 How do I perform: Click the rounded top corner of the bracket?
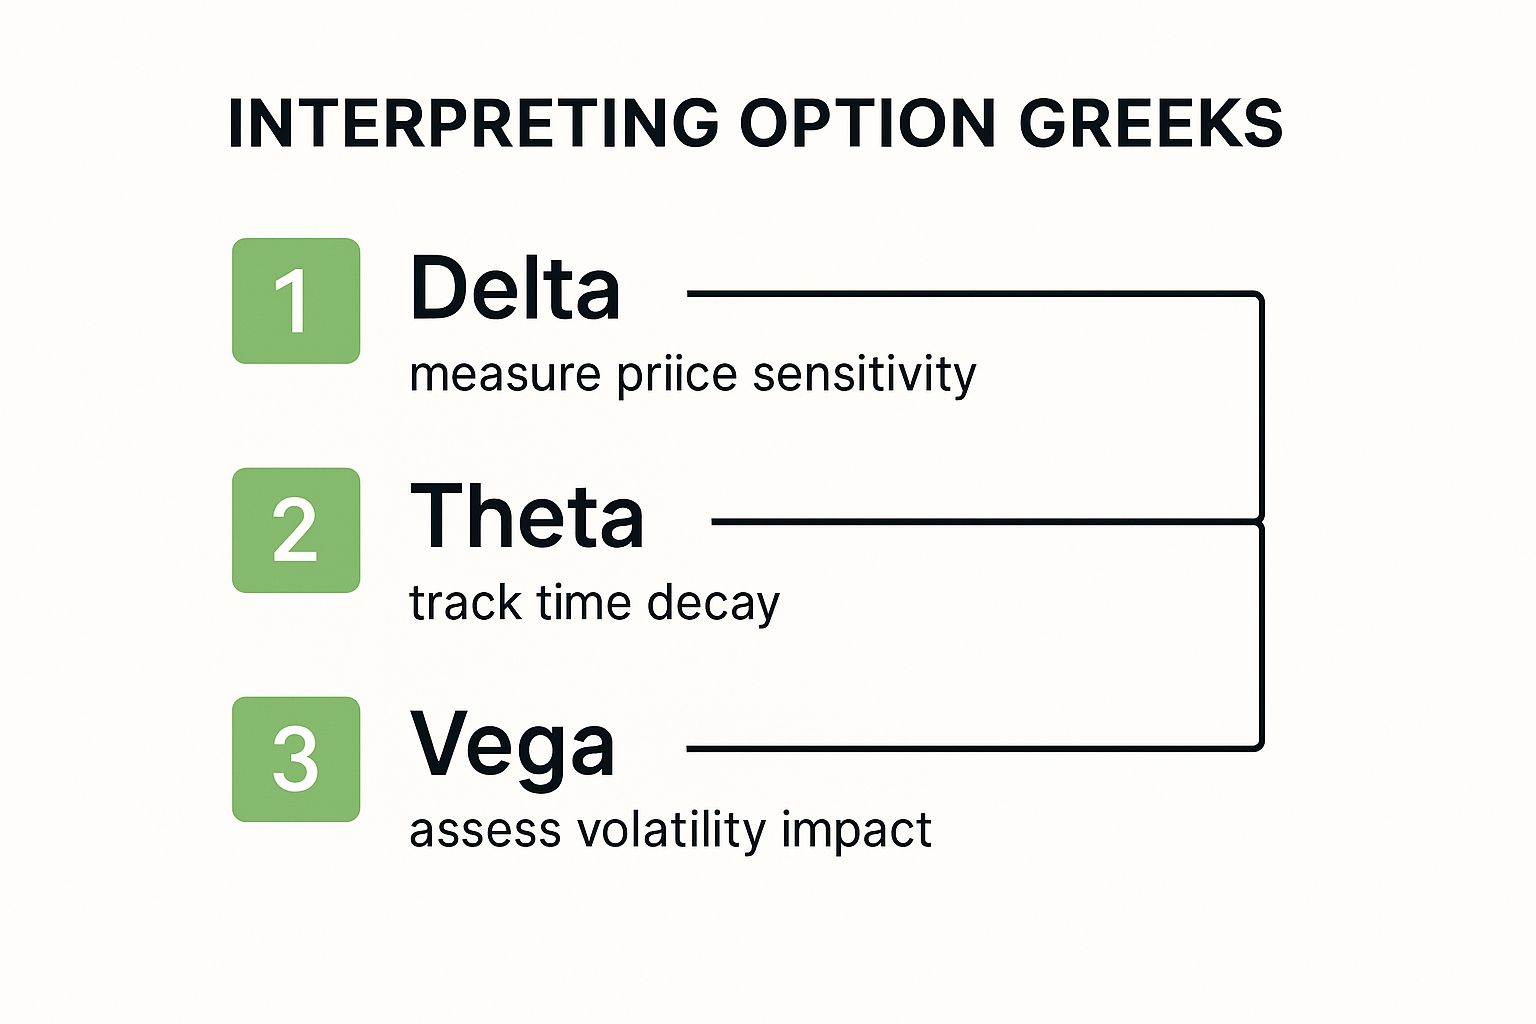click(1257, 297)
